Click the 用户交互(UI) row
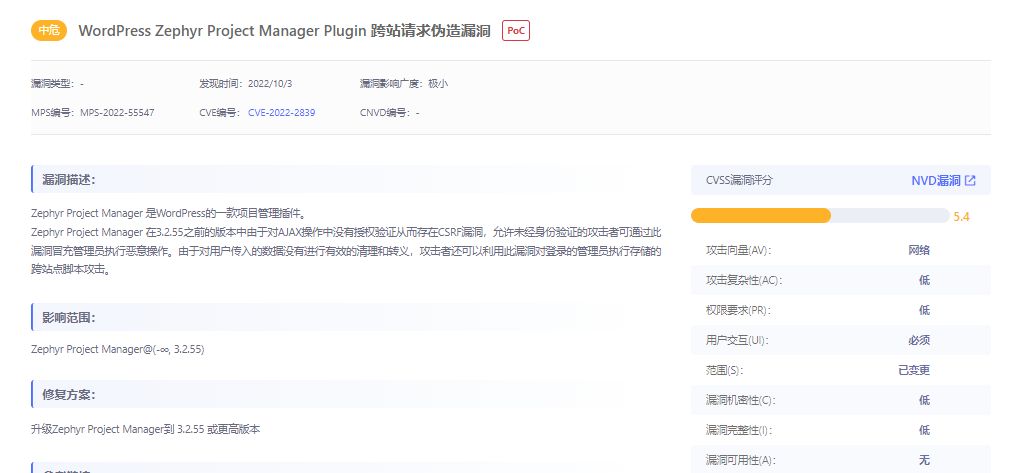 pos(841,340)
